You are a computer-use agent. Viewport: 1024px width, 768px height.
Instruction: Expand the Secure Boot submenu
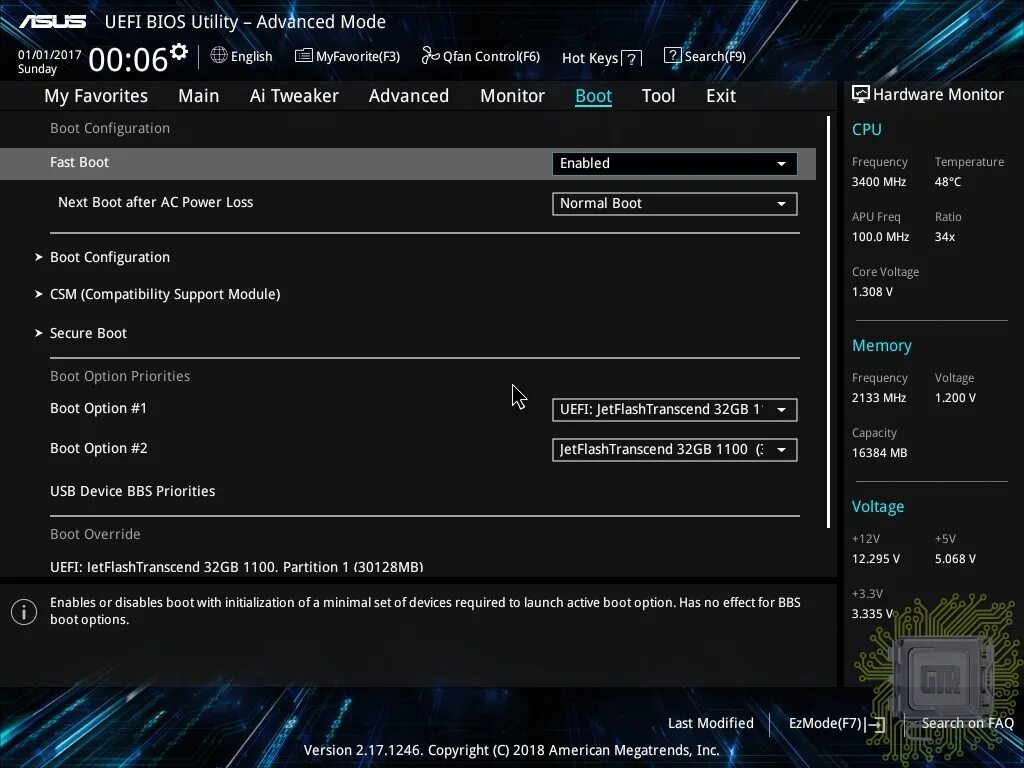(81, 333)
